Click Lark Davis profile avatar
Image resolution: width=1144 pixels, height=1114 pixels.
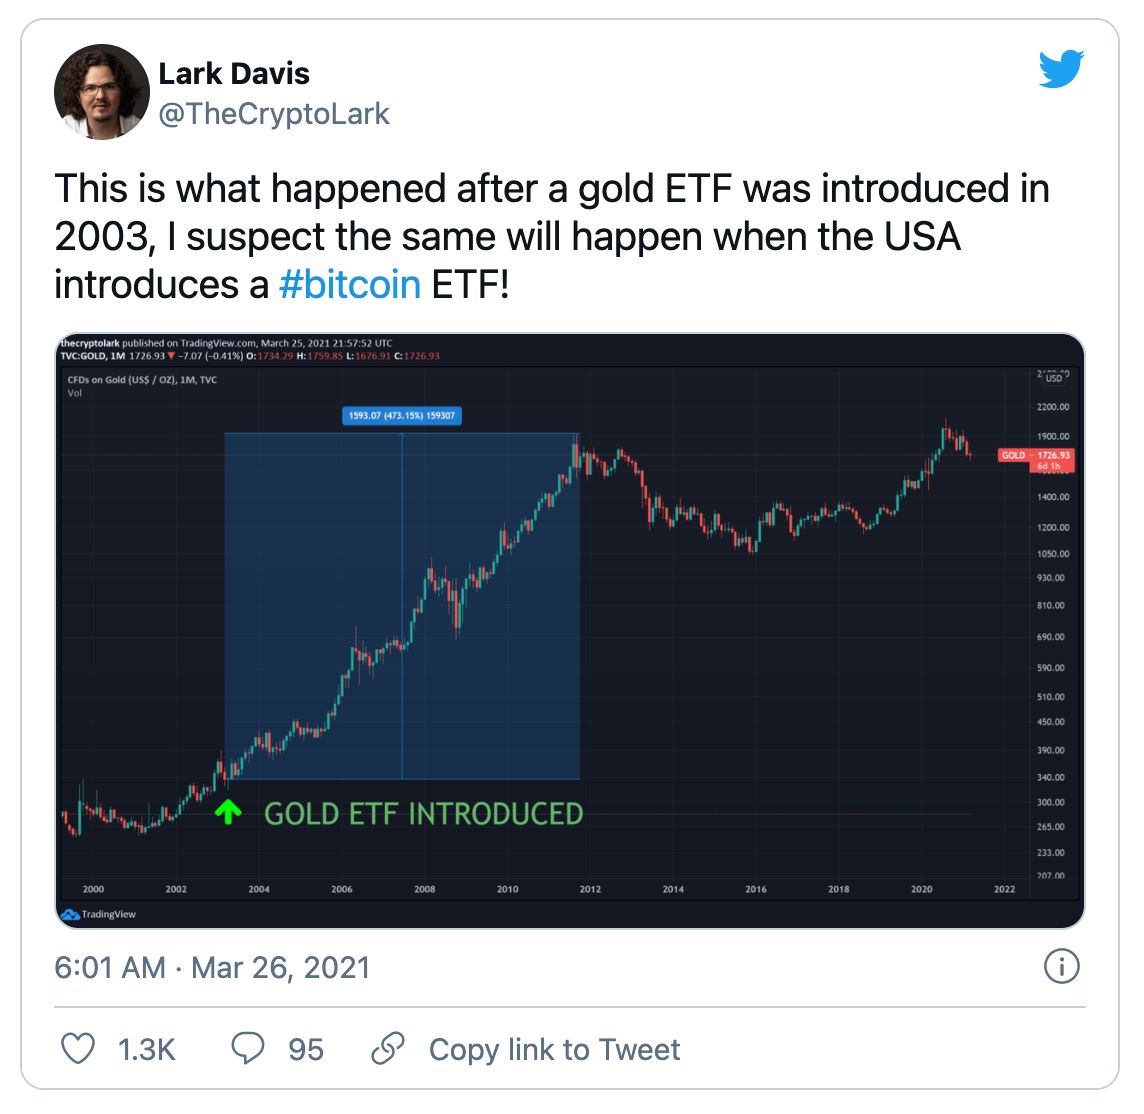click(101, 92)
